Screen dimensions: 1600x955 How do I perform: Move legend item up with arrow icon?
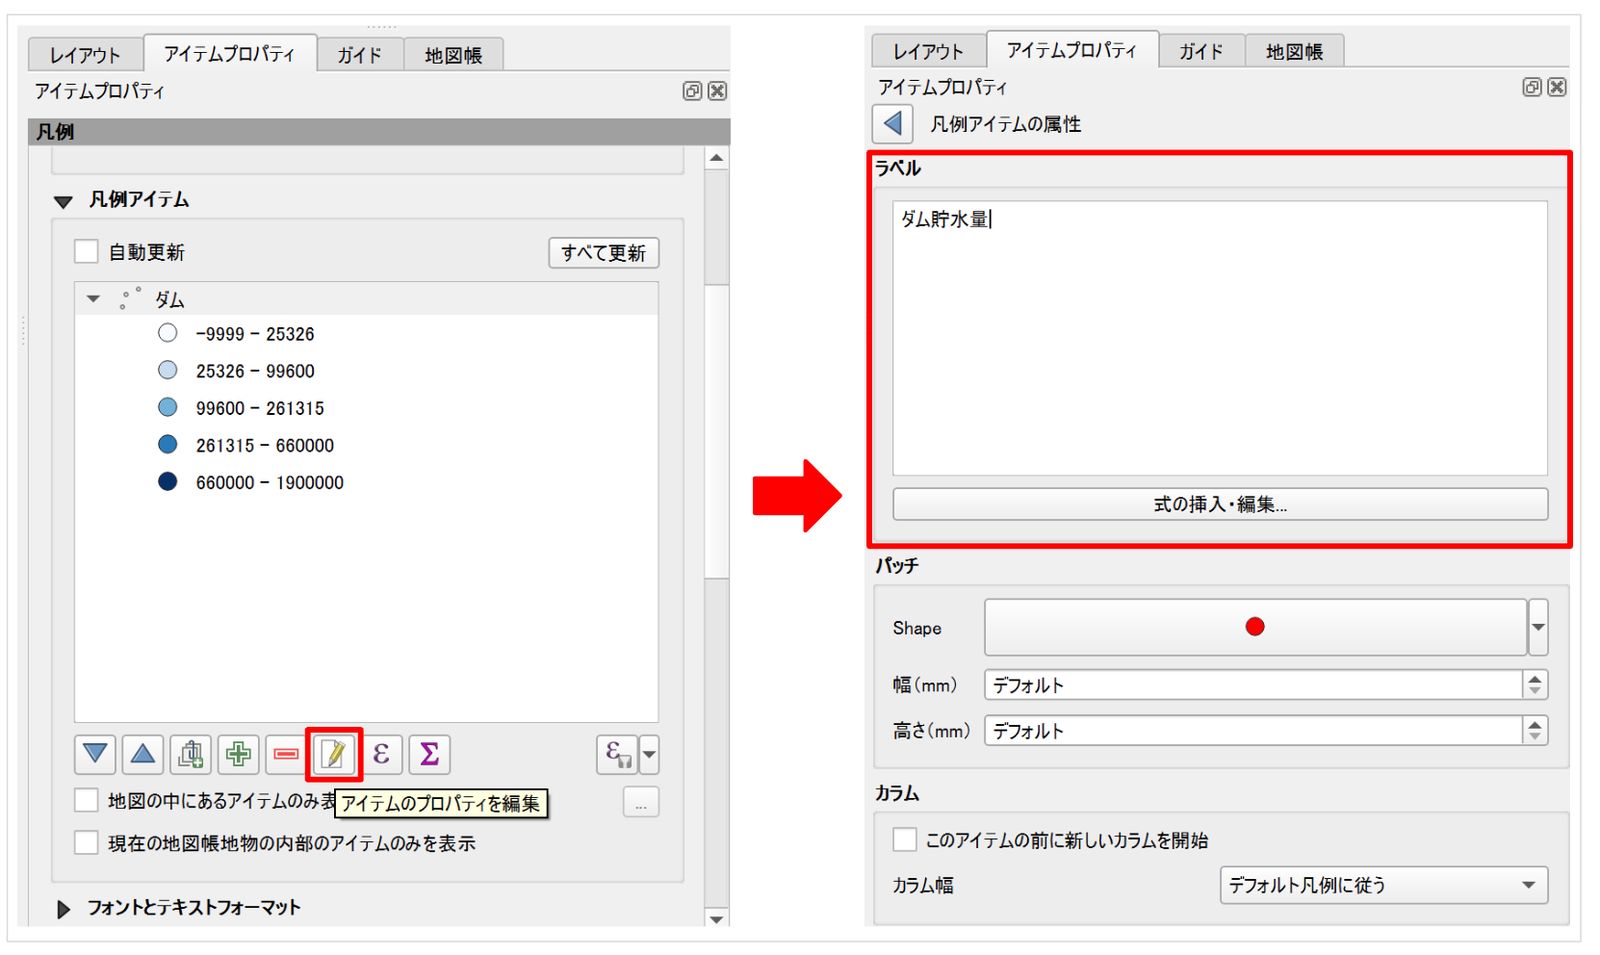(143, 754)
